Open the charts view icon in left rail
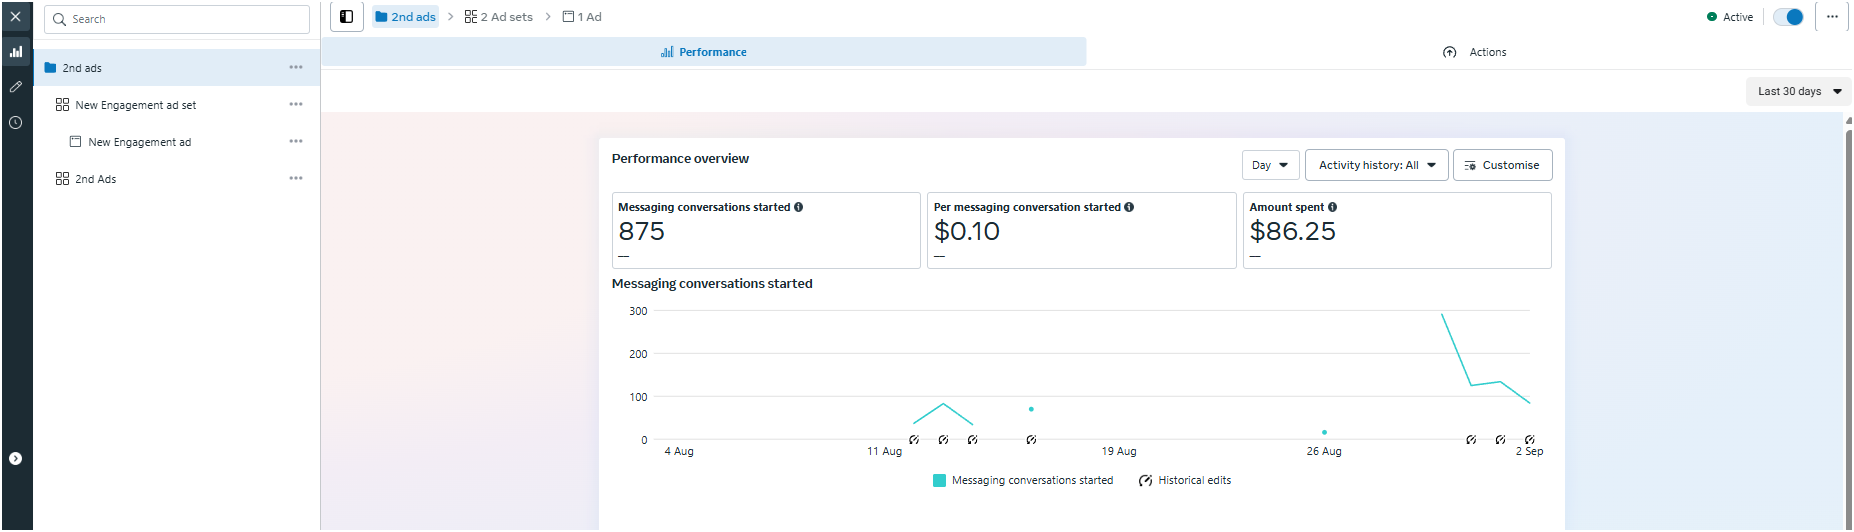 point(15,52)
